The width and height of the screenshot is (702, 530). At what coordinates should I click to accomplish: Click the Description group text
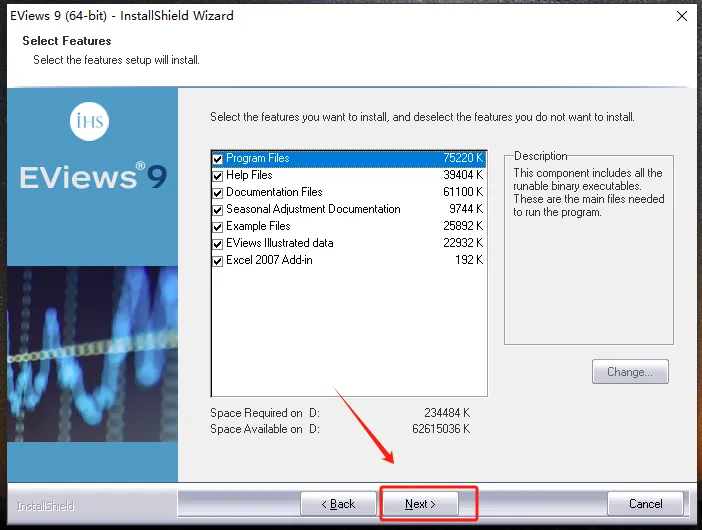[588, 192]
